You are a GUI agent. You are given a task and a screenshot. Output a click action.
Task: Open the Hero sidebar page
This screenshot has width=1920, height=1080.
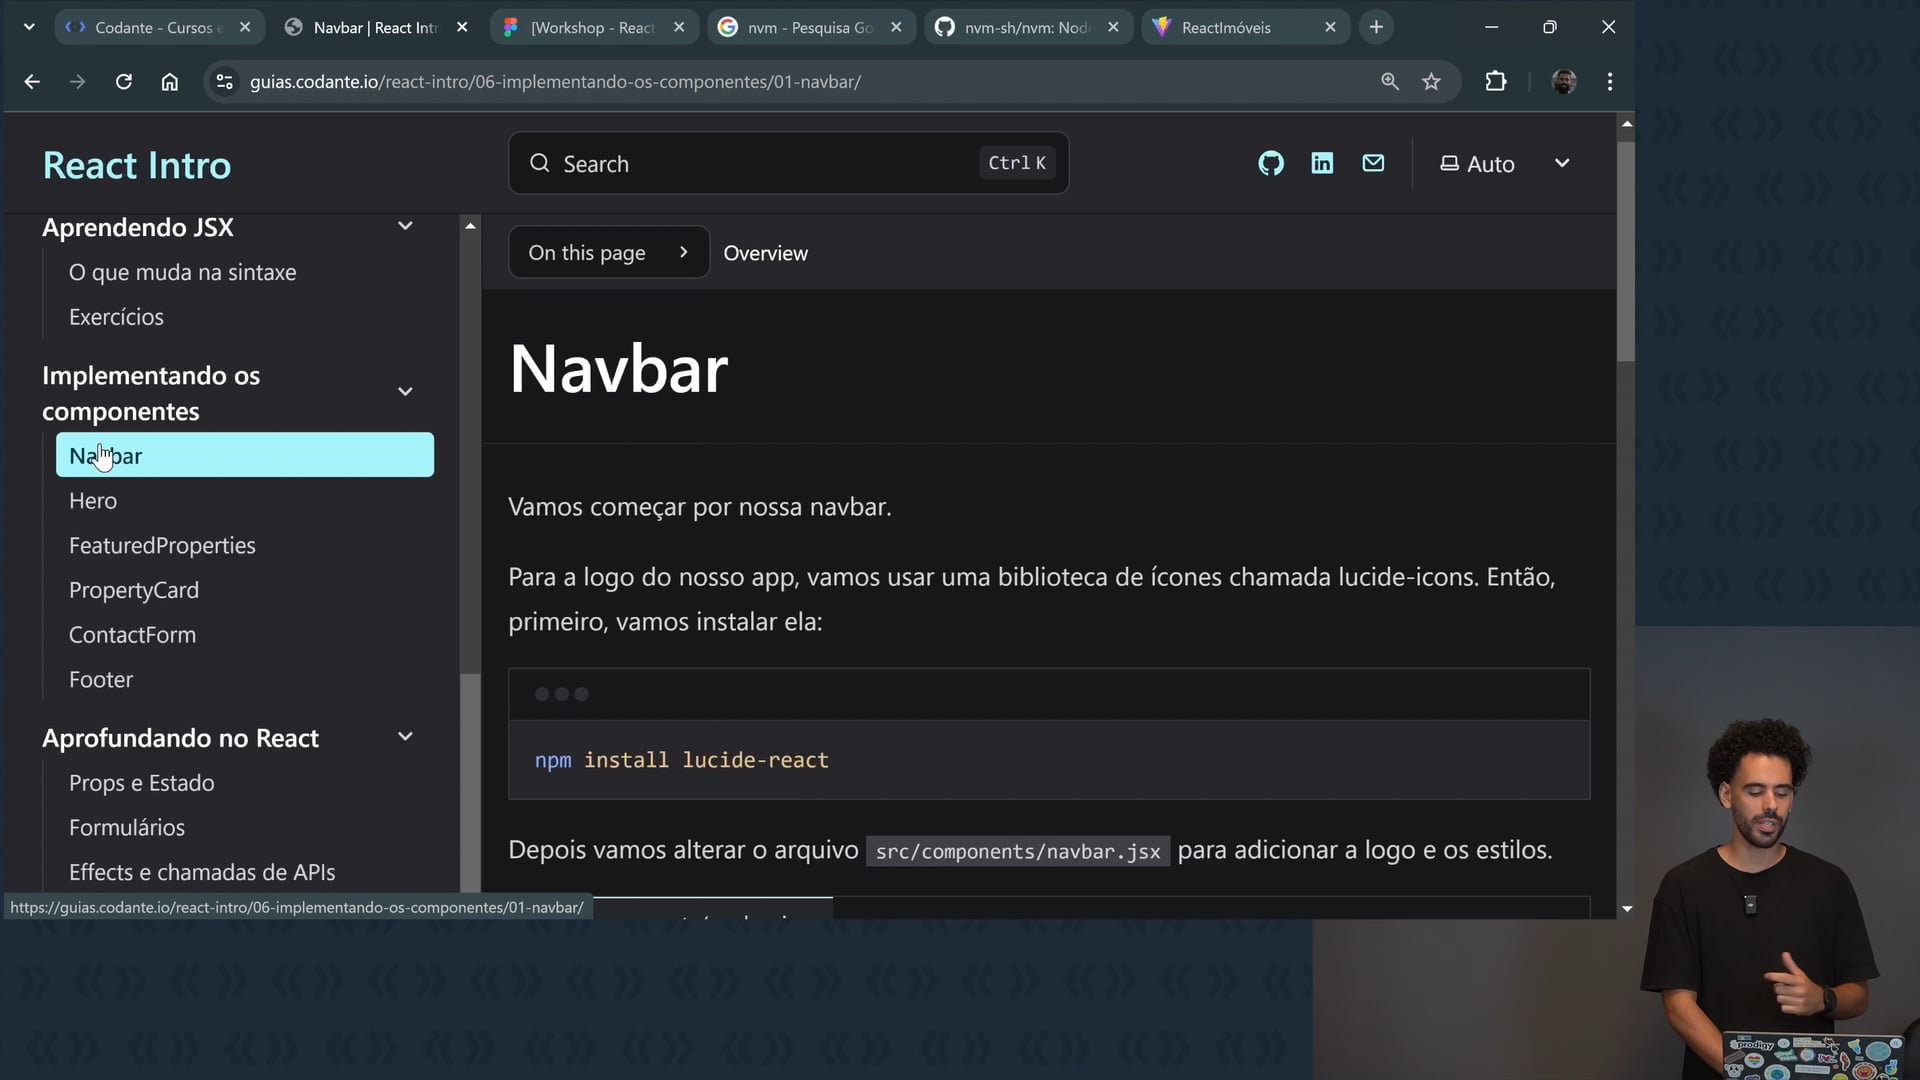tap(93, 501)
